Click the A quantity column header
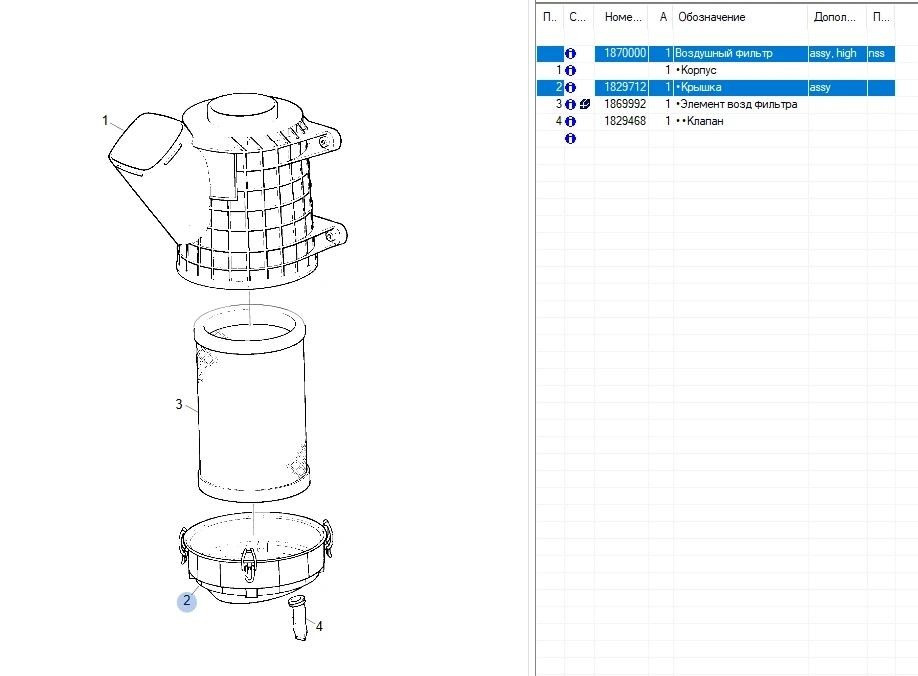This screenshot has height=676, width=918. pyautogui.click(x=662, y=17)
